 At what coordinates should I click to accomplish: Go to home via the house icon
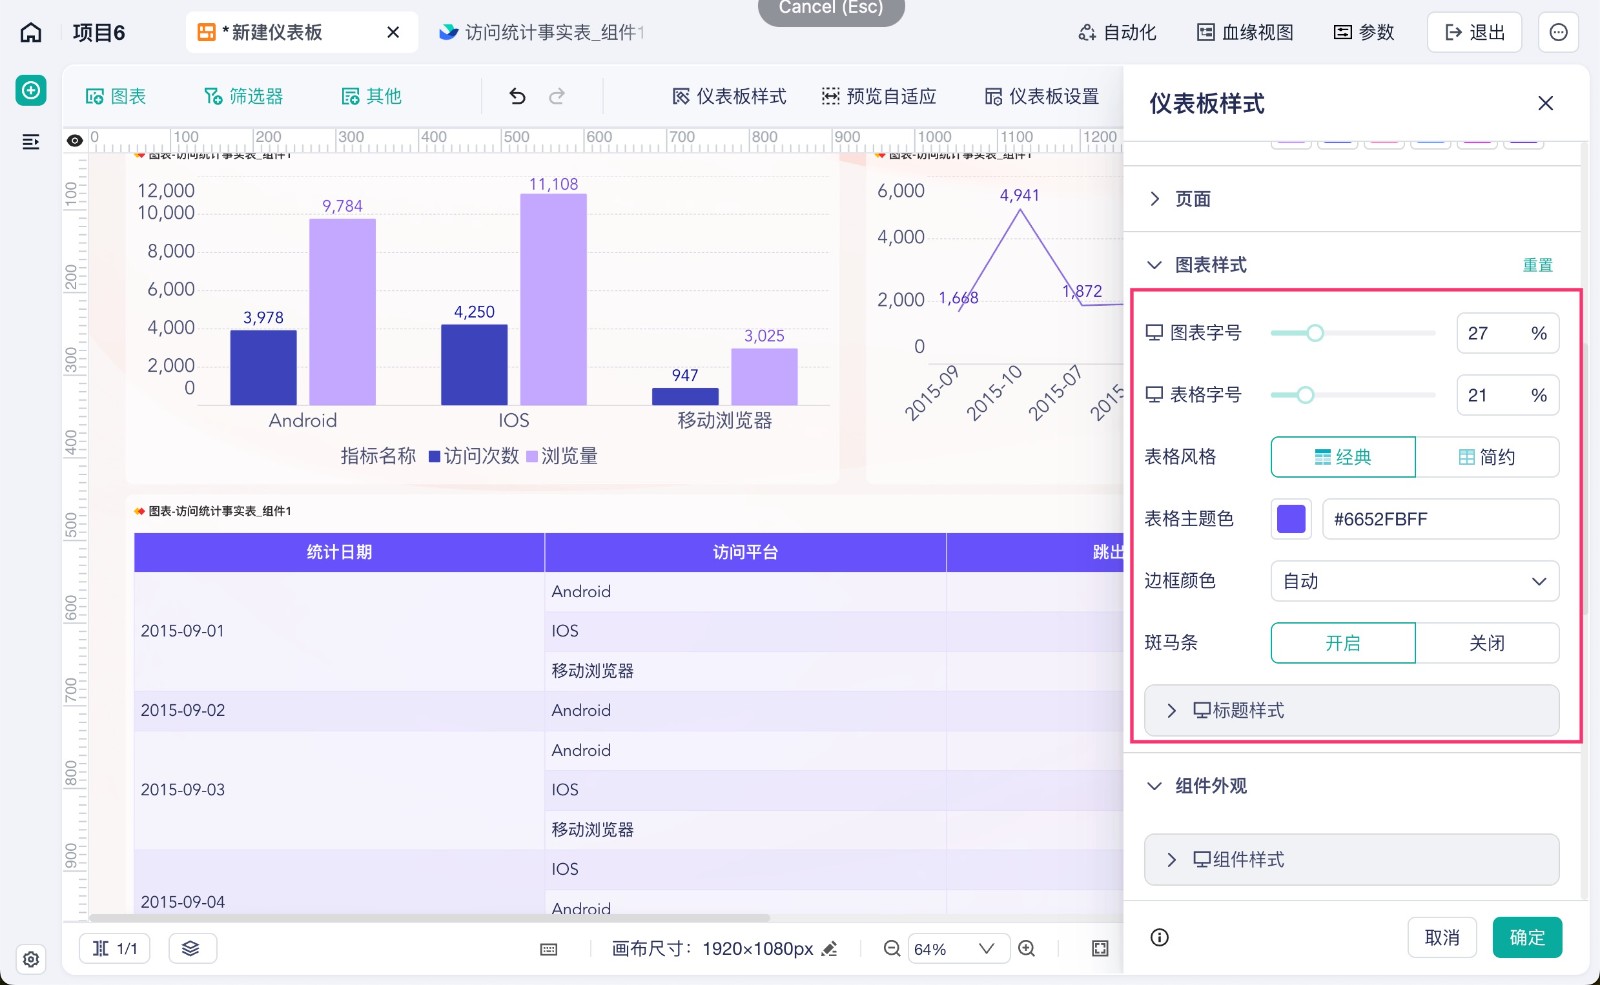[x=31, y=32]
